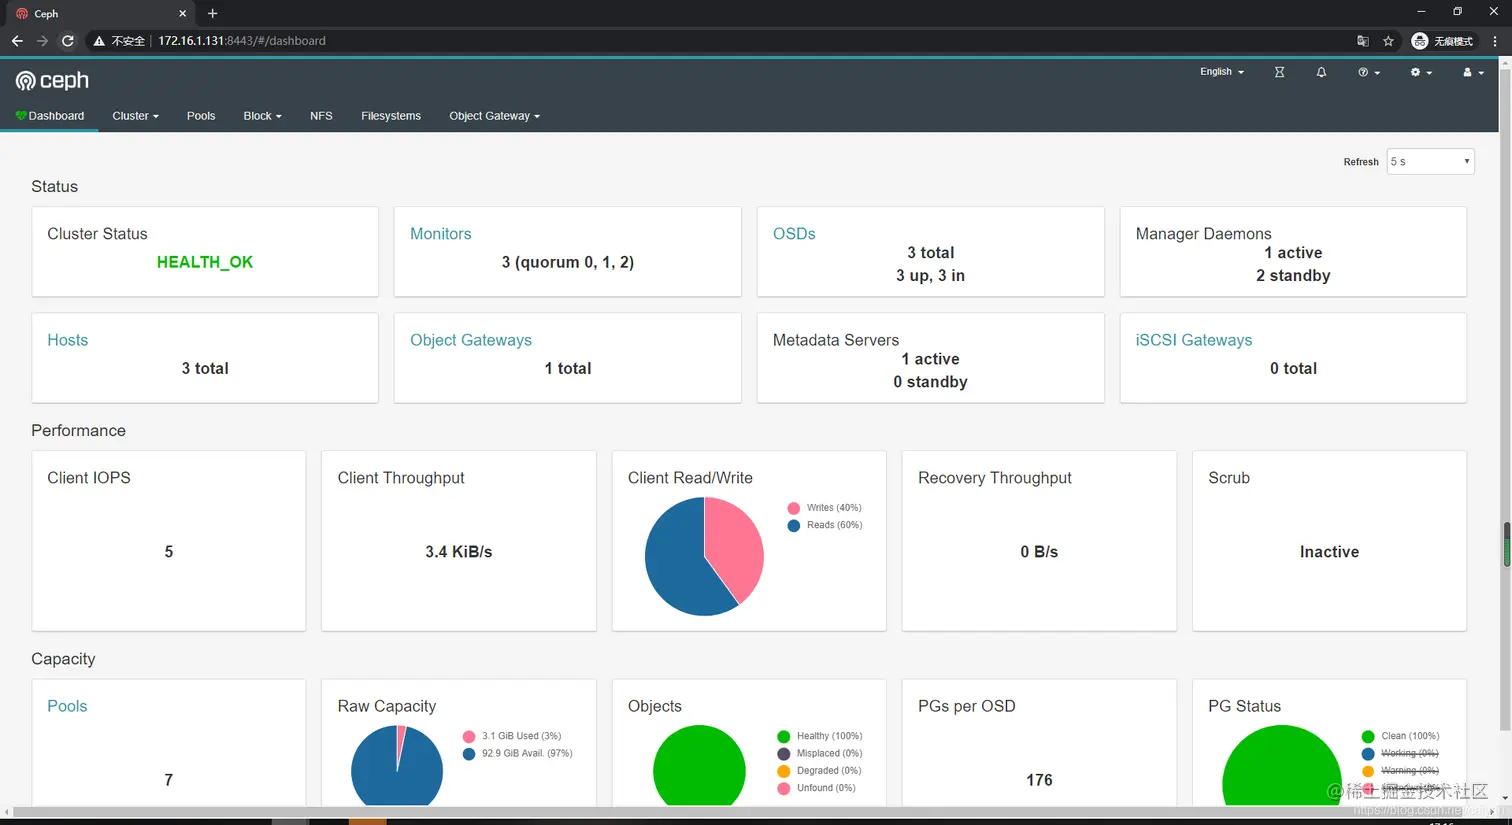Screen dimensions: 1512x825
Task: Open a new browser tab
Action: (x=212, y=13)
